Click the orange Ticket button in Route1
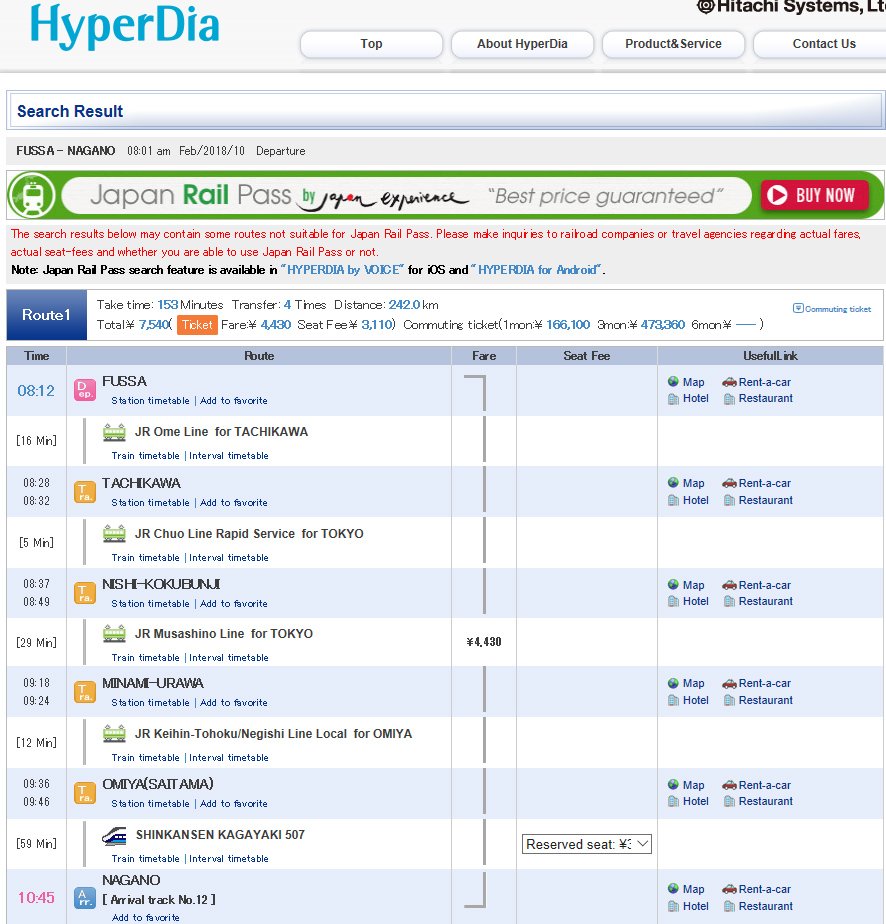The image size is (886, 924). click(x=197, y=324)
